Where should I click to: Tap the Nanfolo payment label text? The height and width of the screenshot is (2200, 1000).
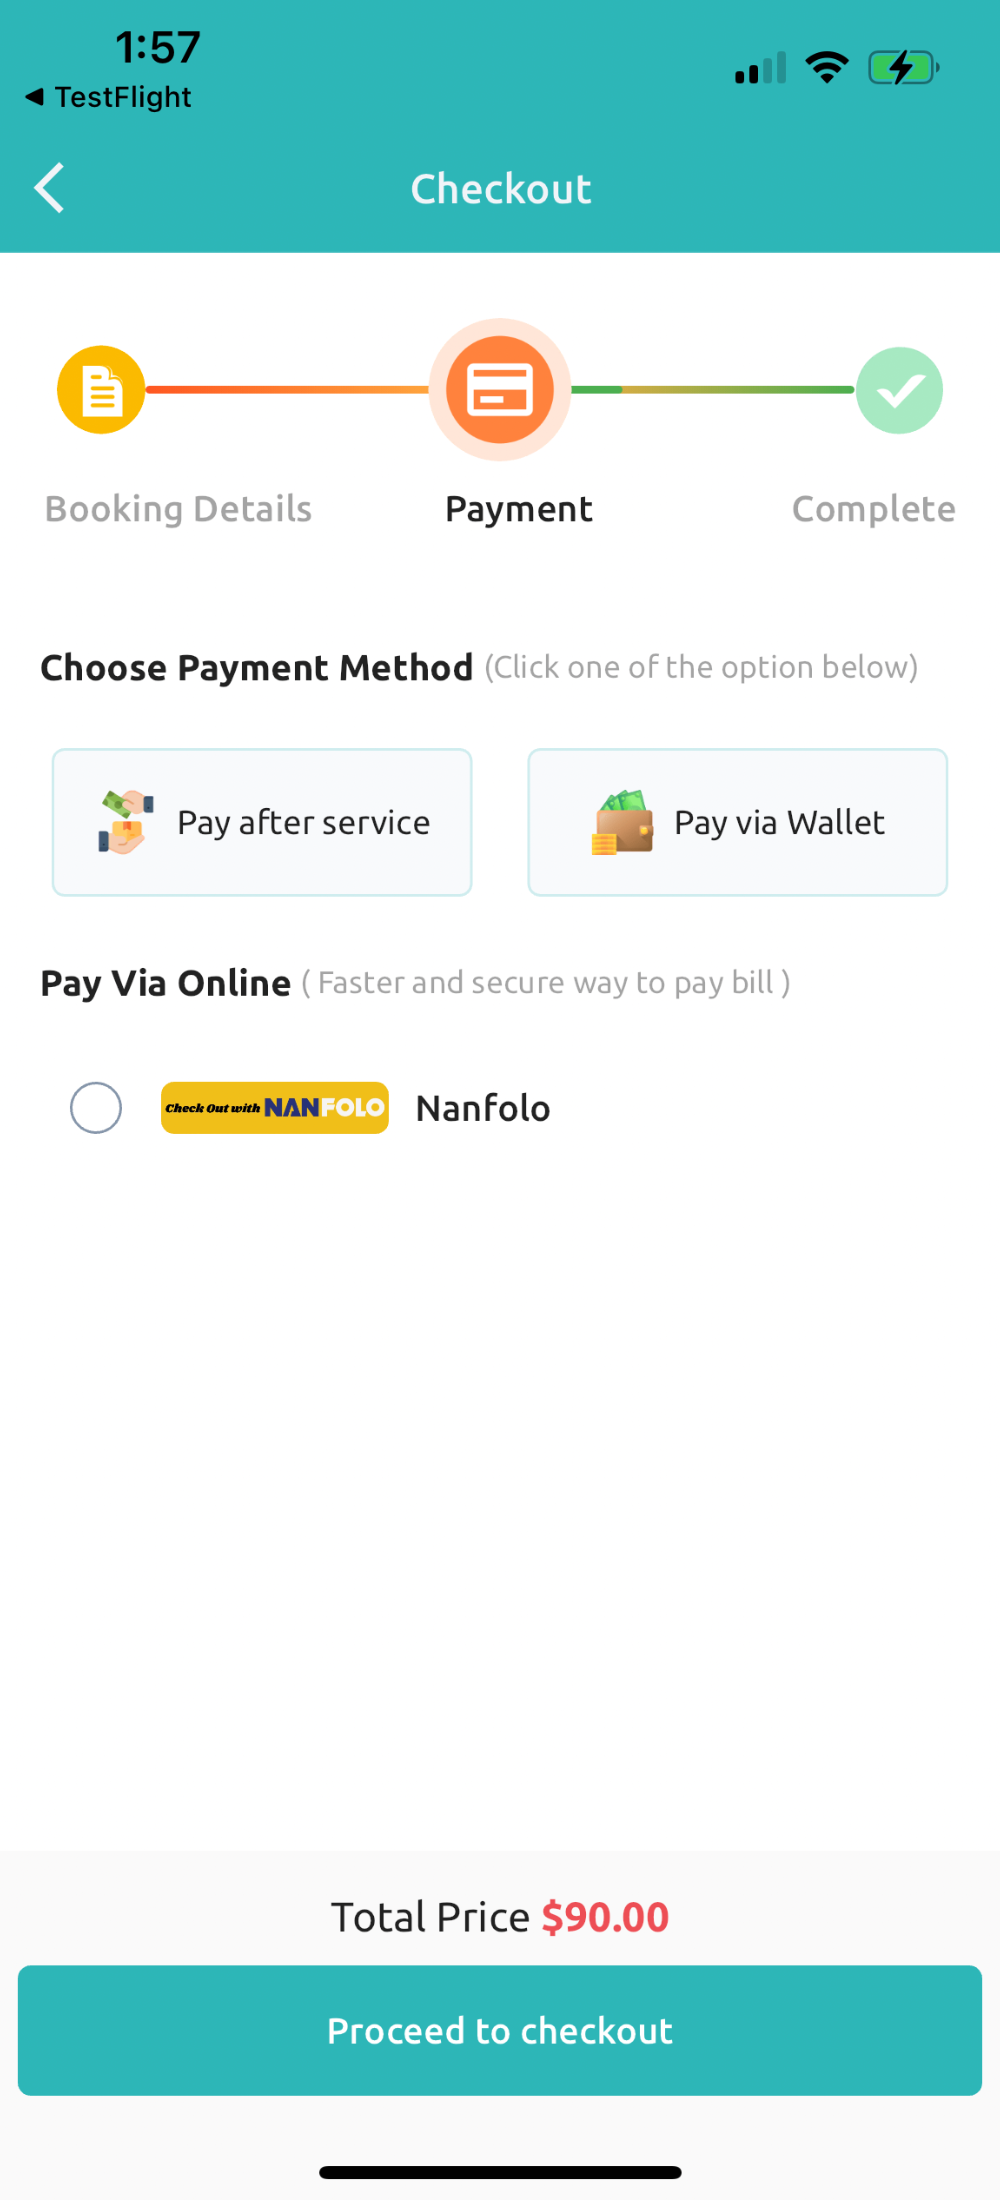coord(483,1108)
